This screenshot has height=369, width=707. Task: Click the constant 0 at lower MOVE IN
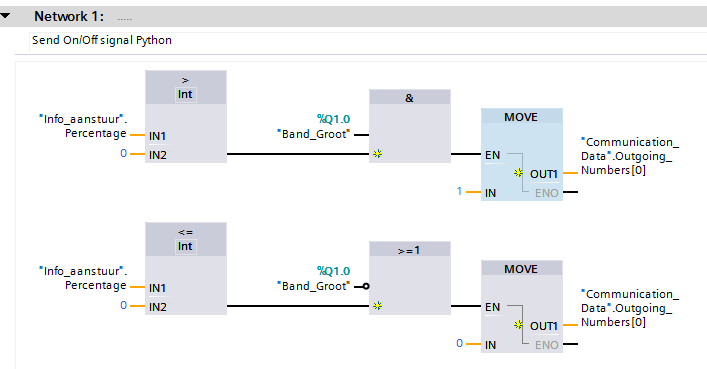tap(459, 343)
